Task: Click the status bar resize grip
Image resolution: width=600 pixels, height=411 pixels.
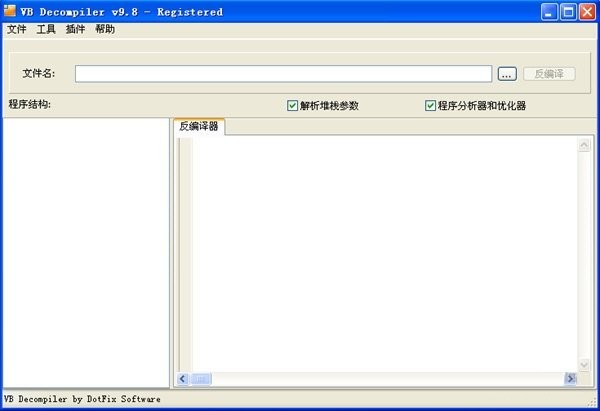Action: (x=592, y=402)
